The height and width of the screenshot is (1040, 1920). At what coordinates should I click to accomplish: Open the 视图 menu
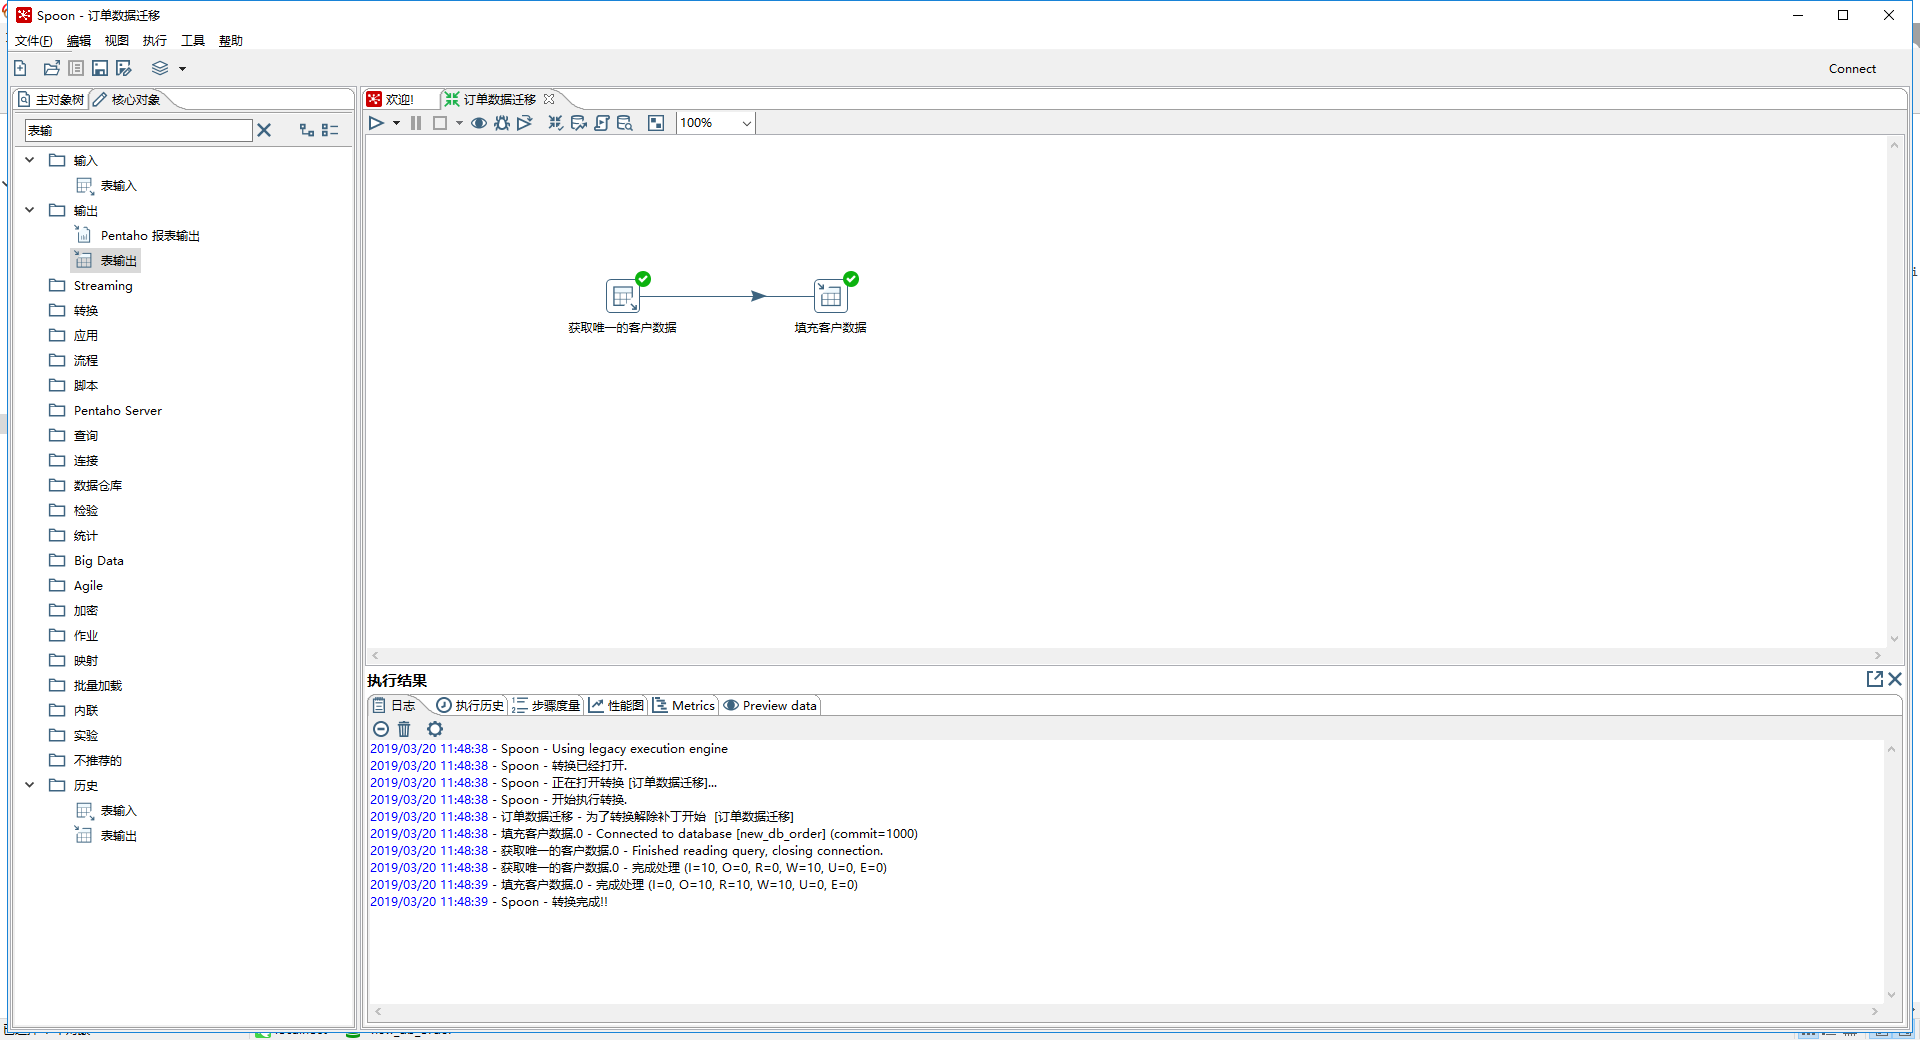coord(117,41)
